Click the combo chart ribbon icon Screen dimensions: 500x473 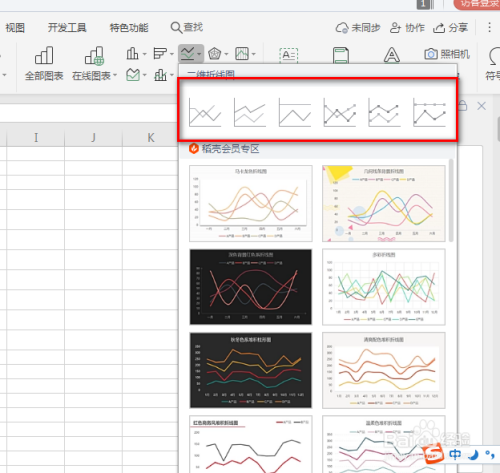[x=160, y=75]
